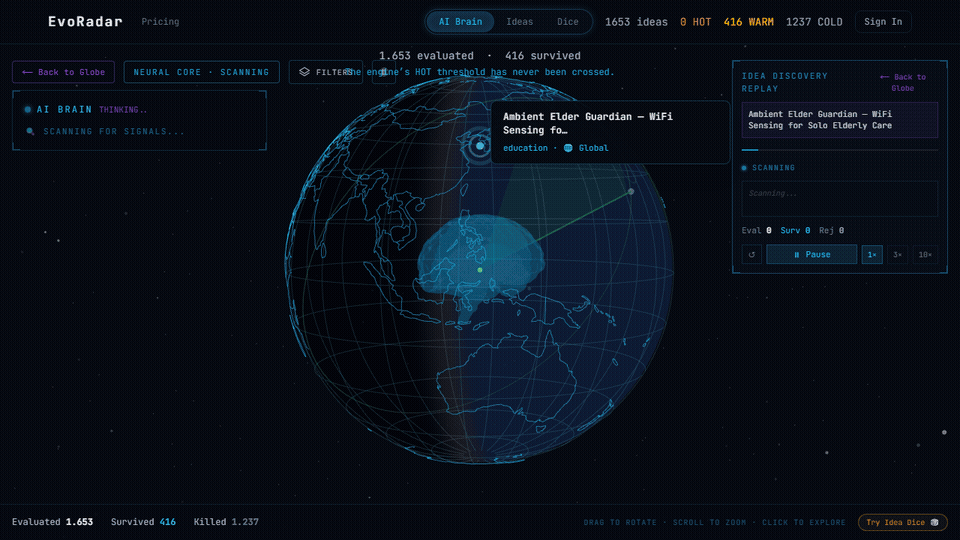Set replay speed to 3×

pyautogui.click(x=897, y=255)
